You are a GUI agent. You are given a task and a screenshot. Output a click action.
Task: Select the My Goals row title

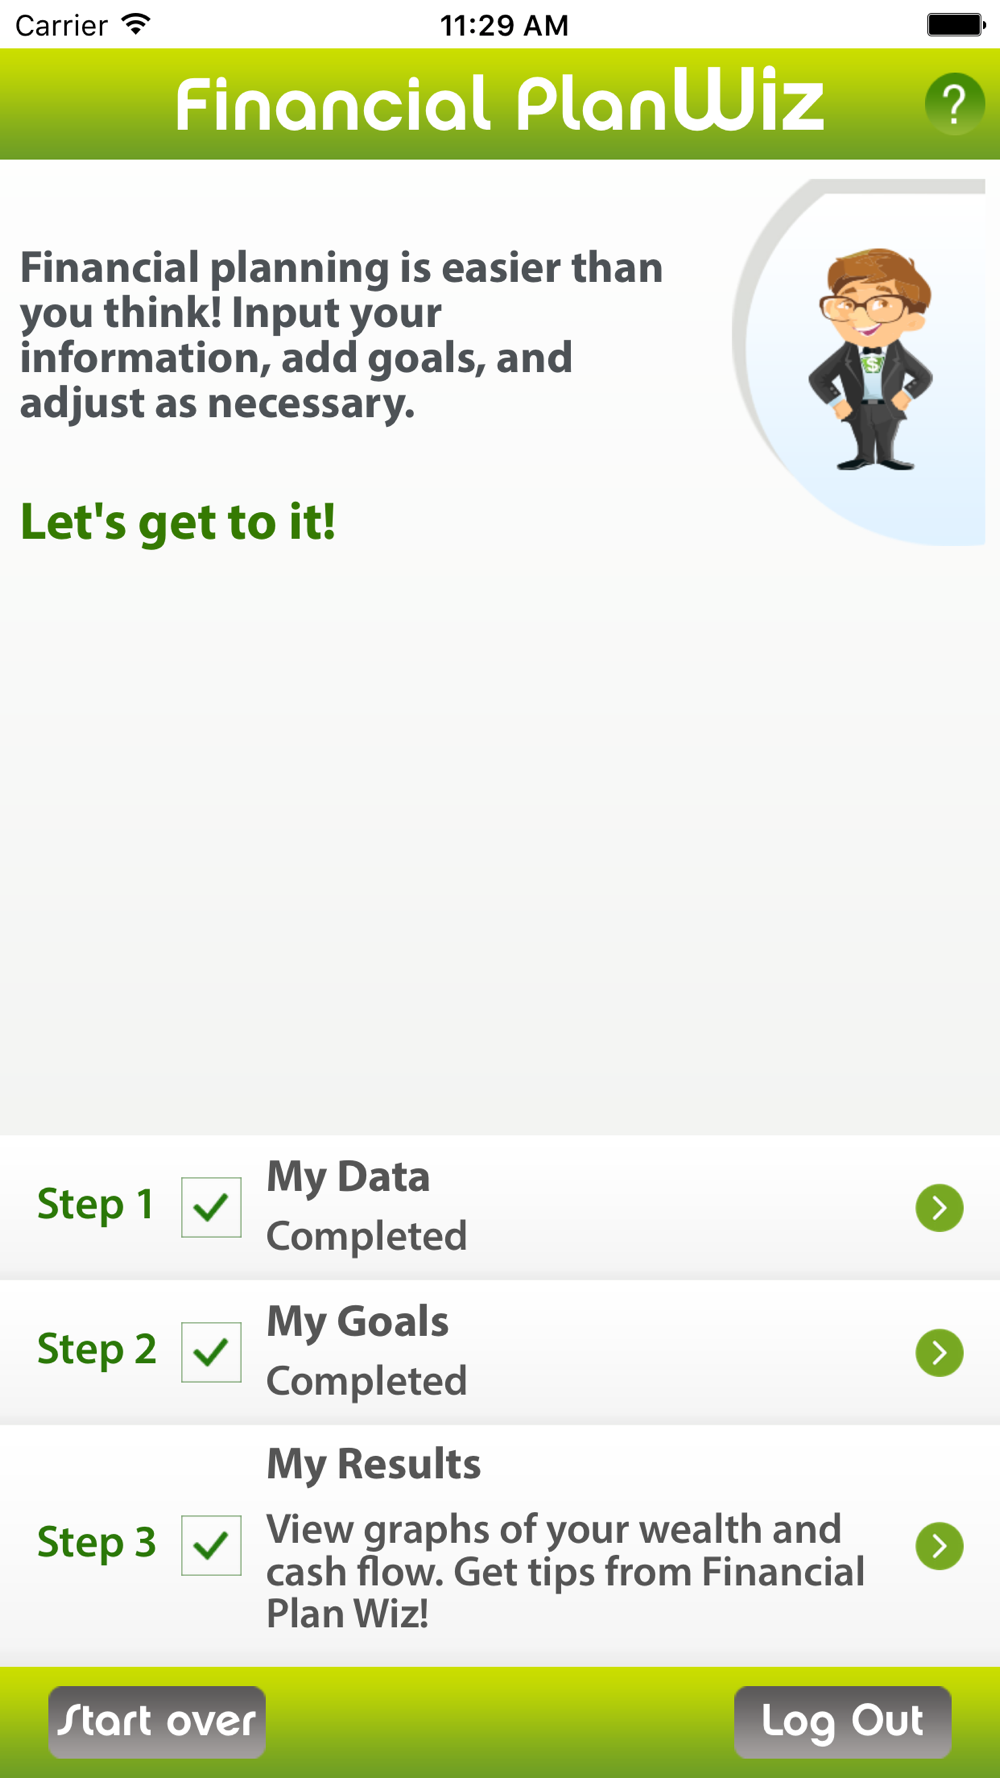[x=357, y=1322]
